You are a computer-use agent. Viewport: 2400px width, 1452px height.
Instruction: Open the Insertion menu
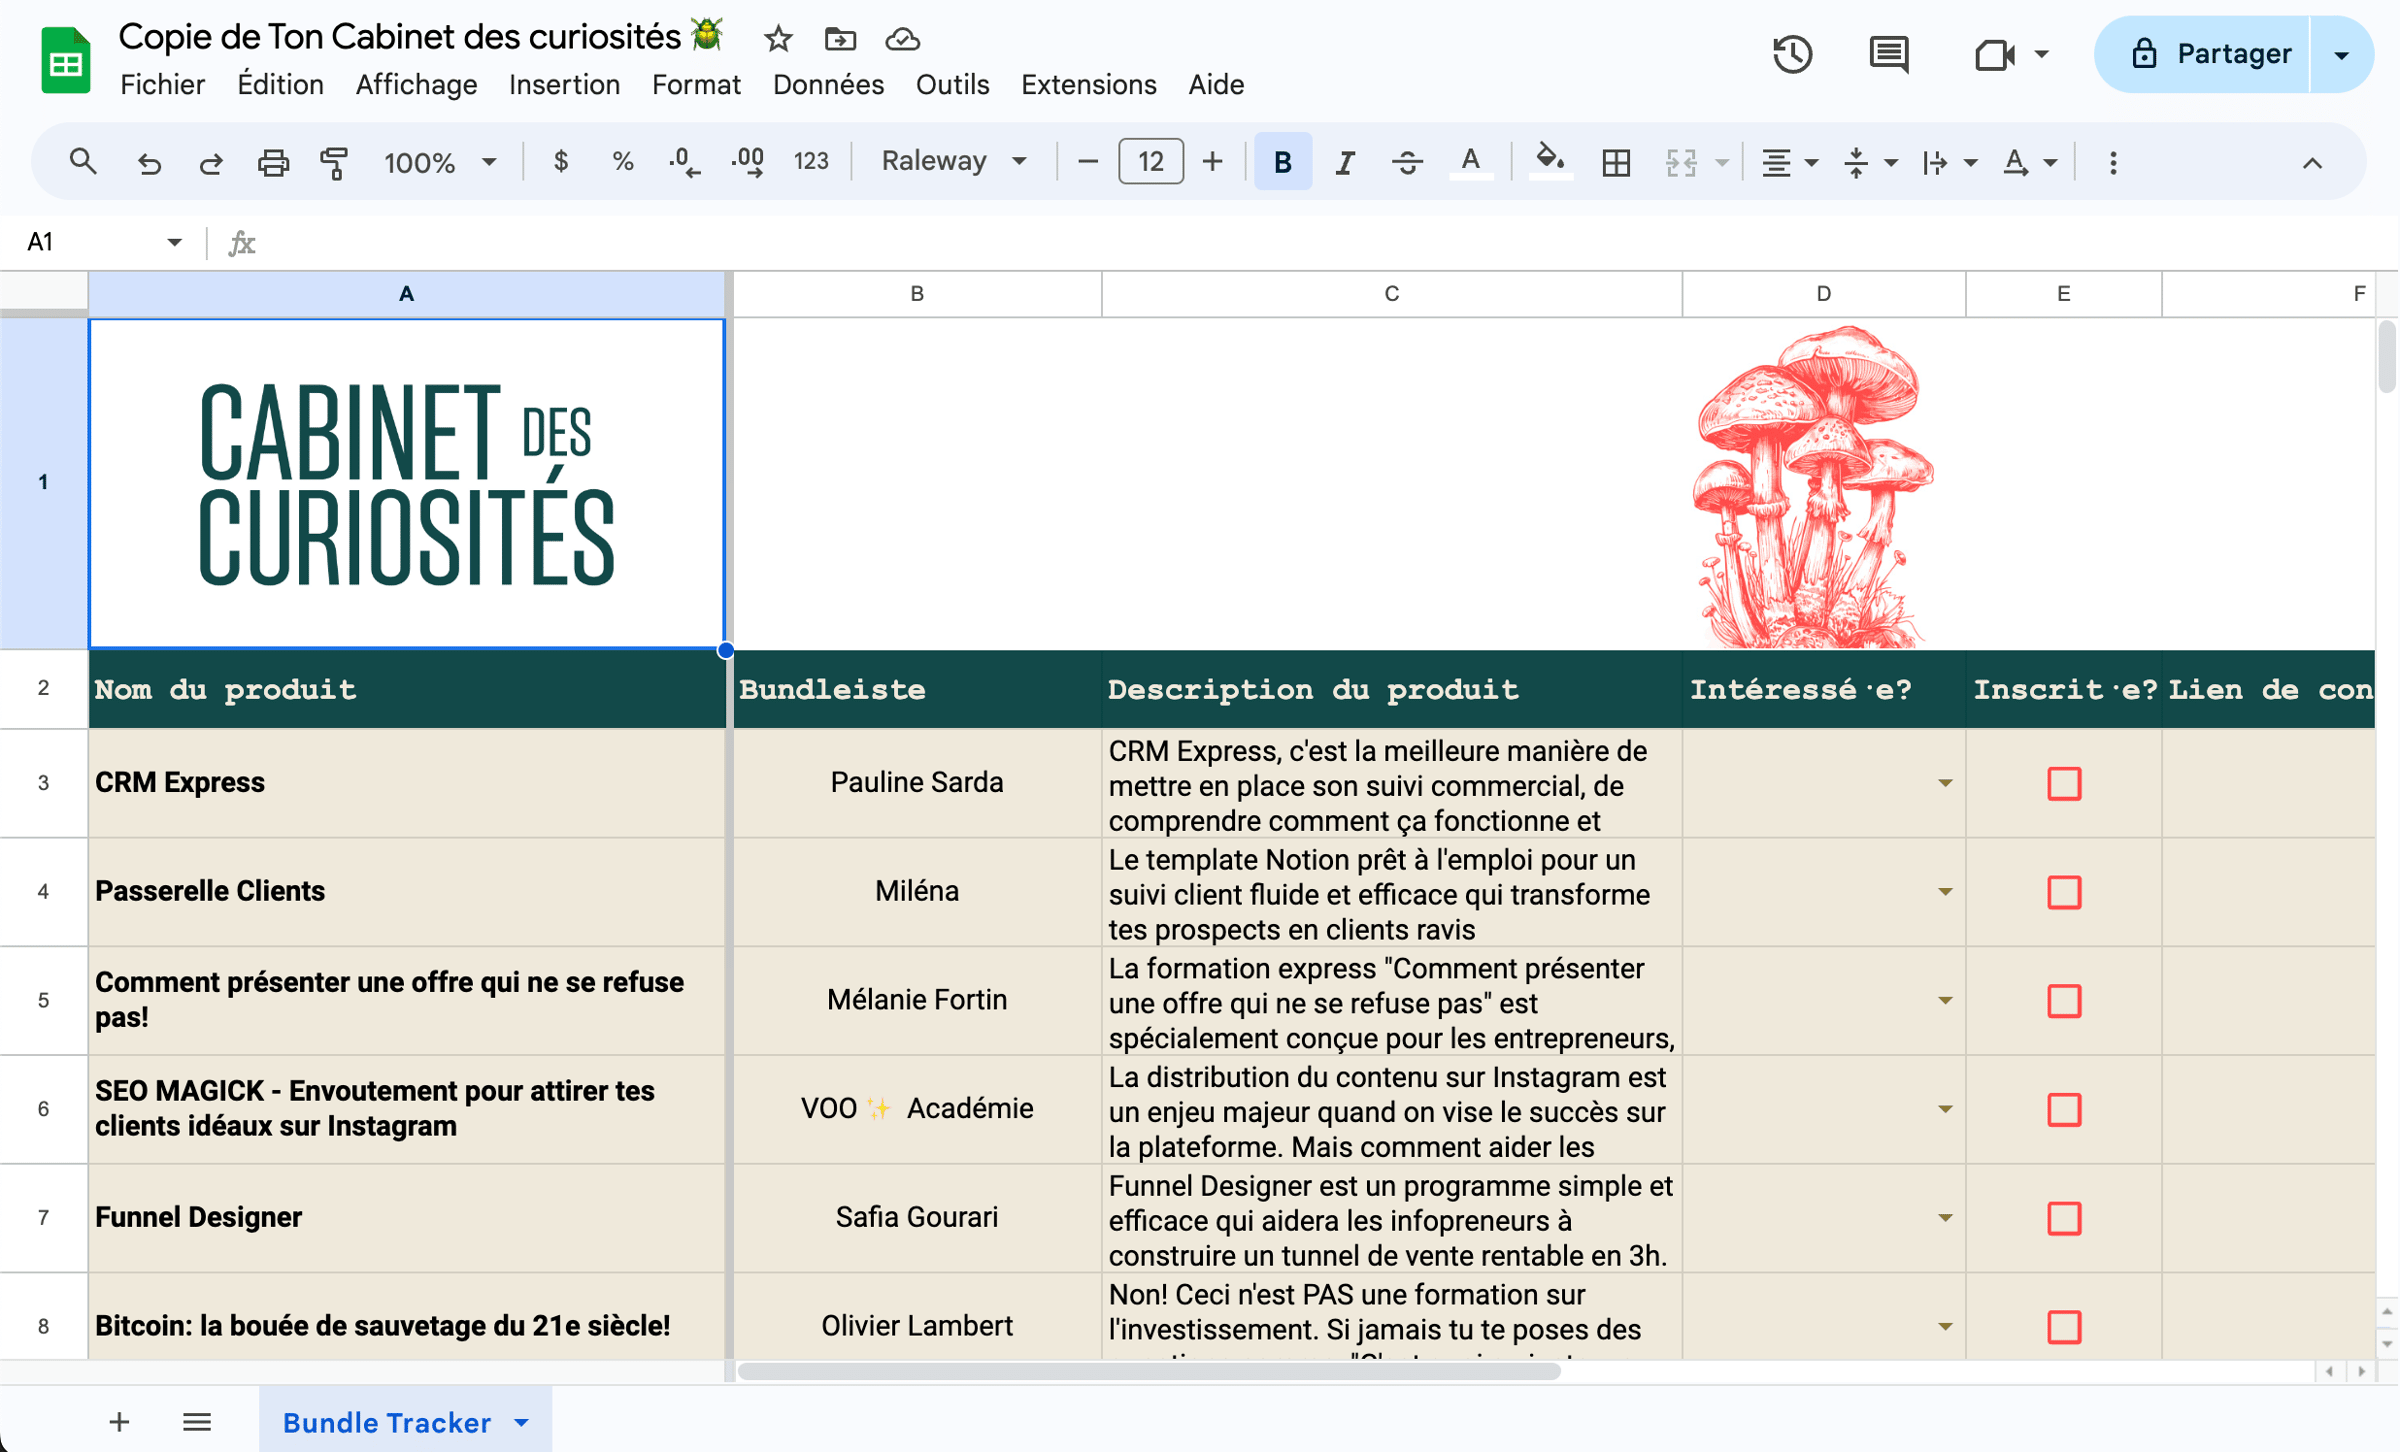(564, 85)
